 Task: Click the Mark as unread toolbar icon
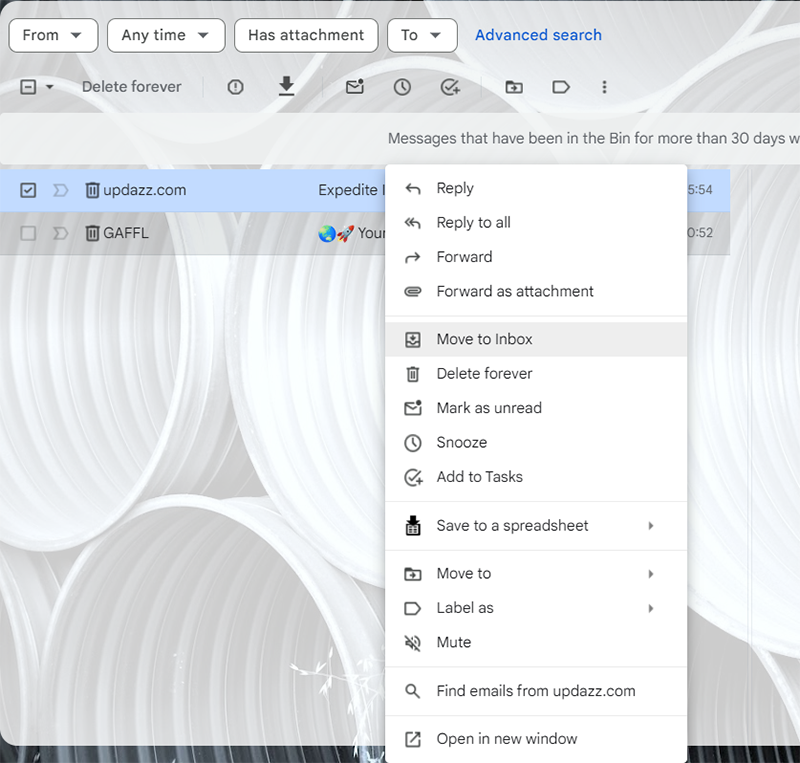[355, 87]
